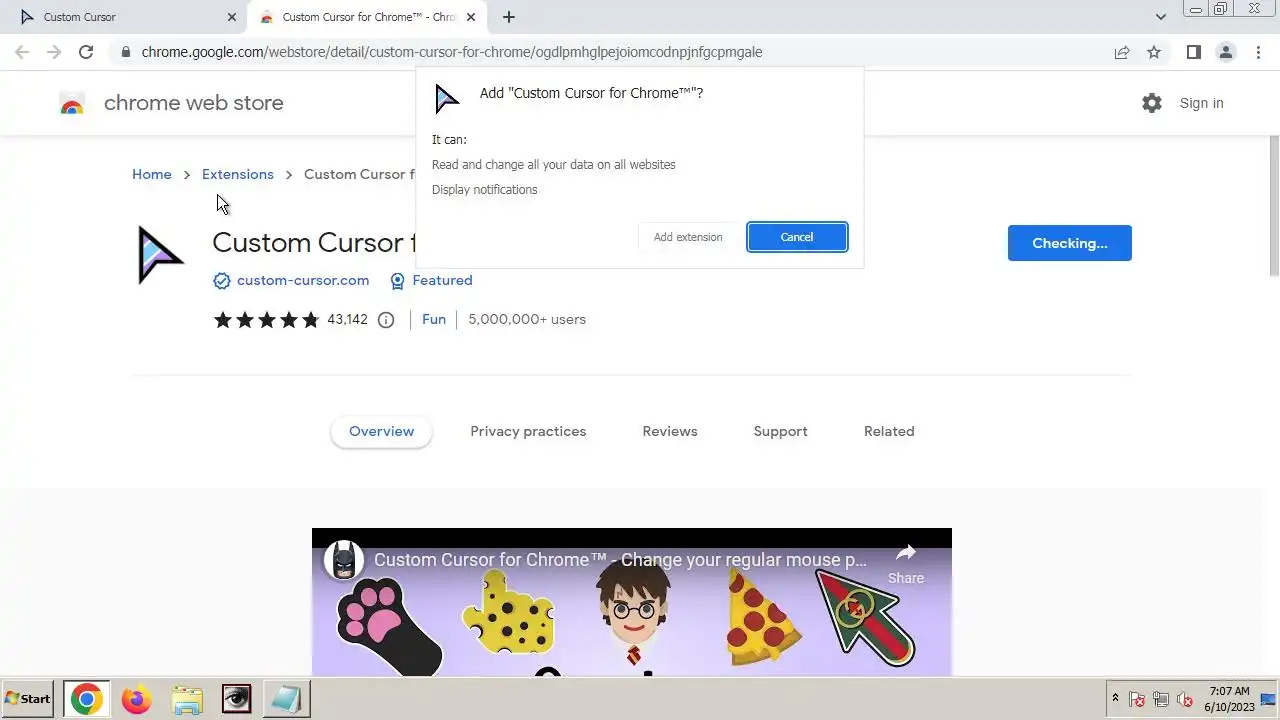Screen dimensions: 1280x720
Task: Click the address bar URL
Action: coord(452,52)
